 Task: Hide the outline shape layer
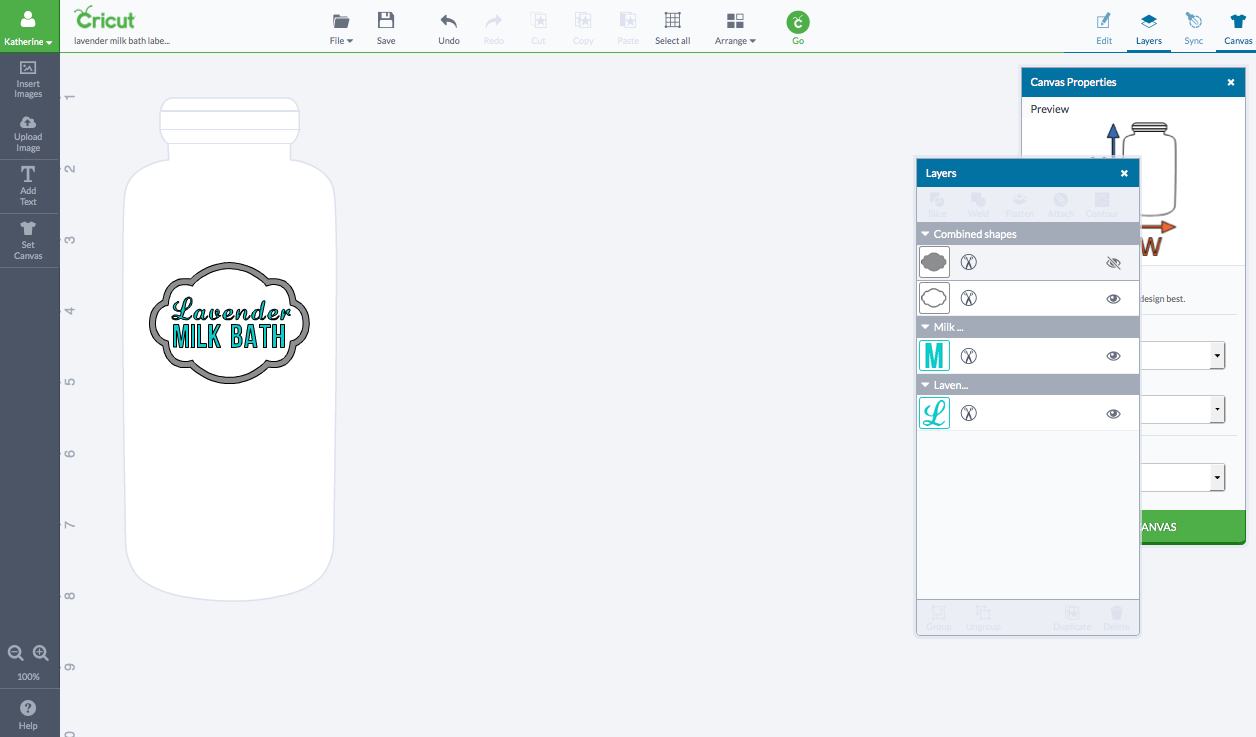click(x=1113, y=299)
